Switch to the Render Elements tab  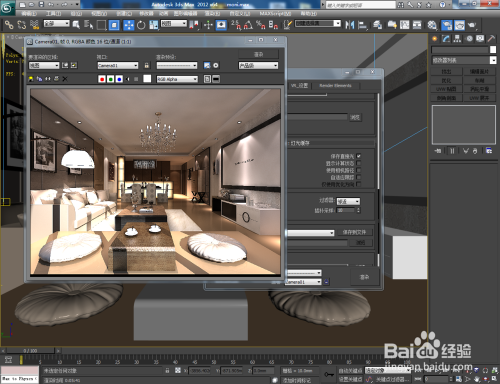pos(335,86)
